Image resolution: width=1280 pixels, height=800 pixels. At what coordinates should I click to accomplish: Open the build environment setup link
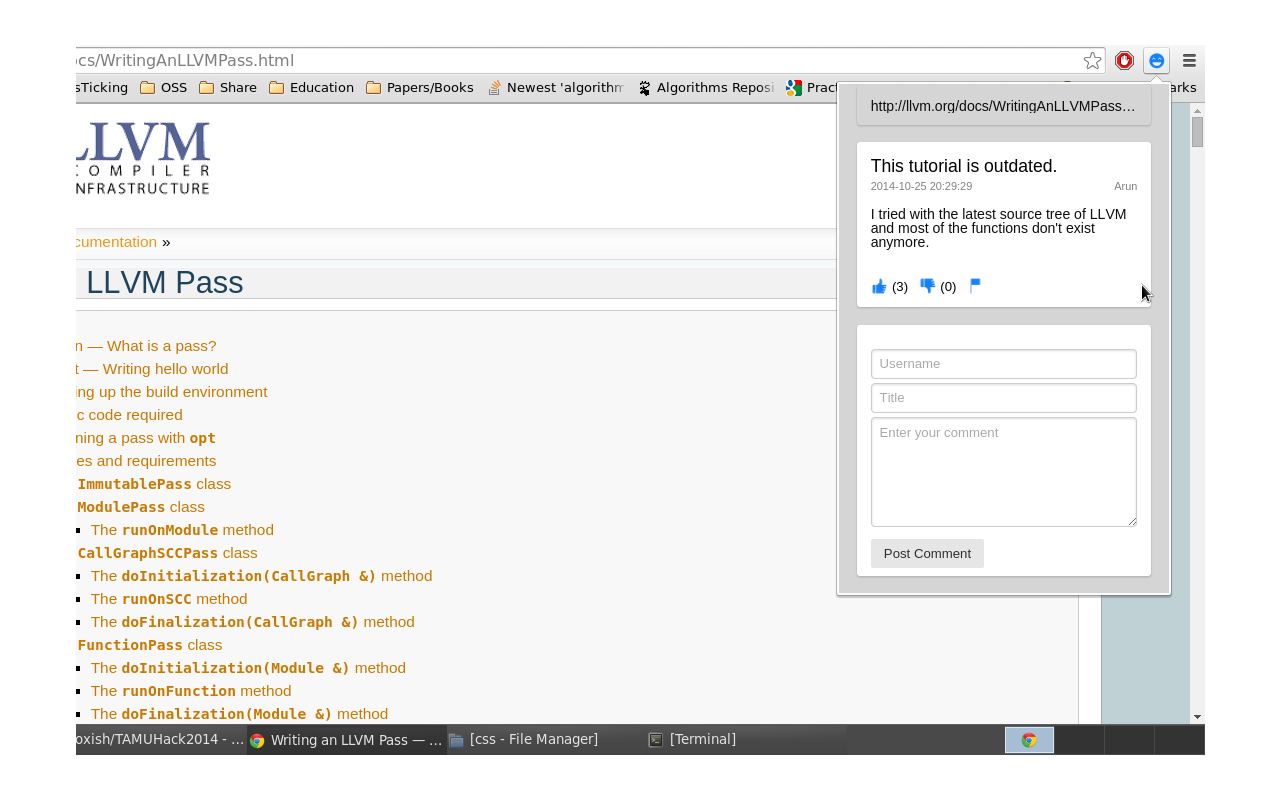click(172, 392)
